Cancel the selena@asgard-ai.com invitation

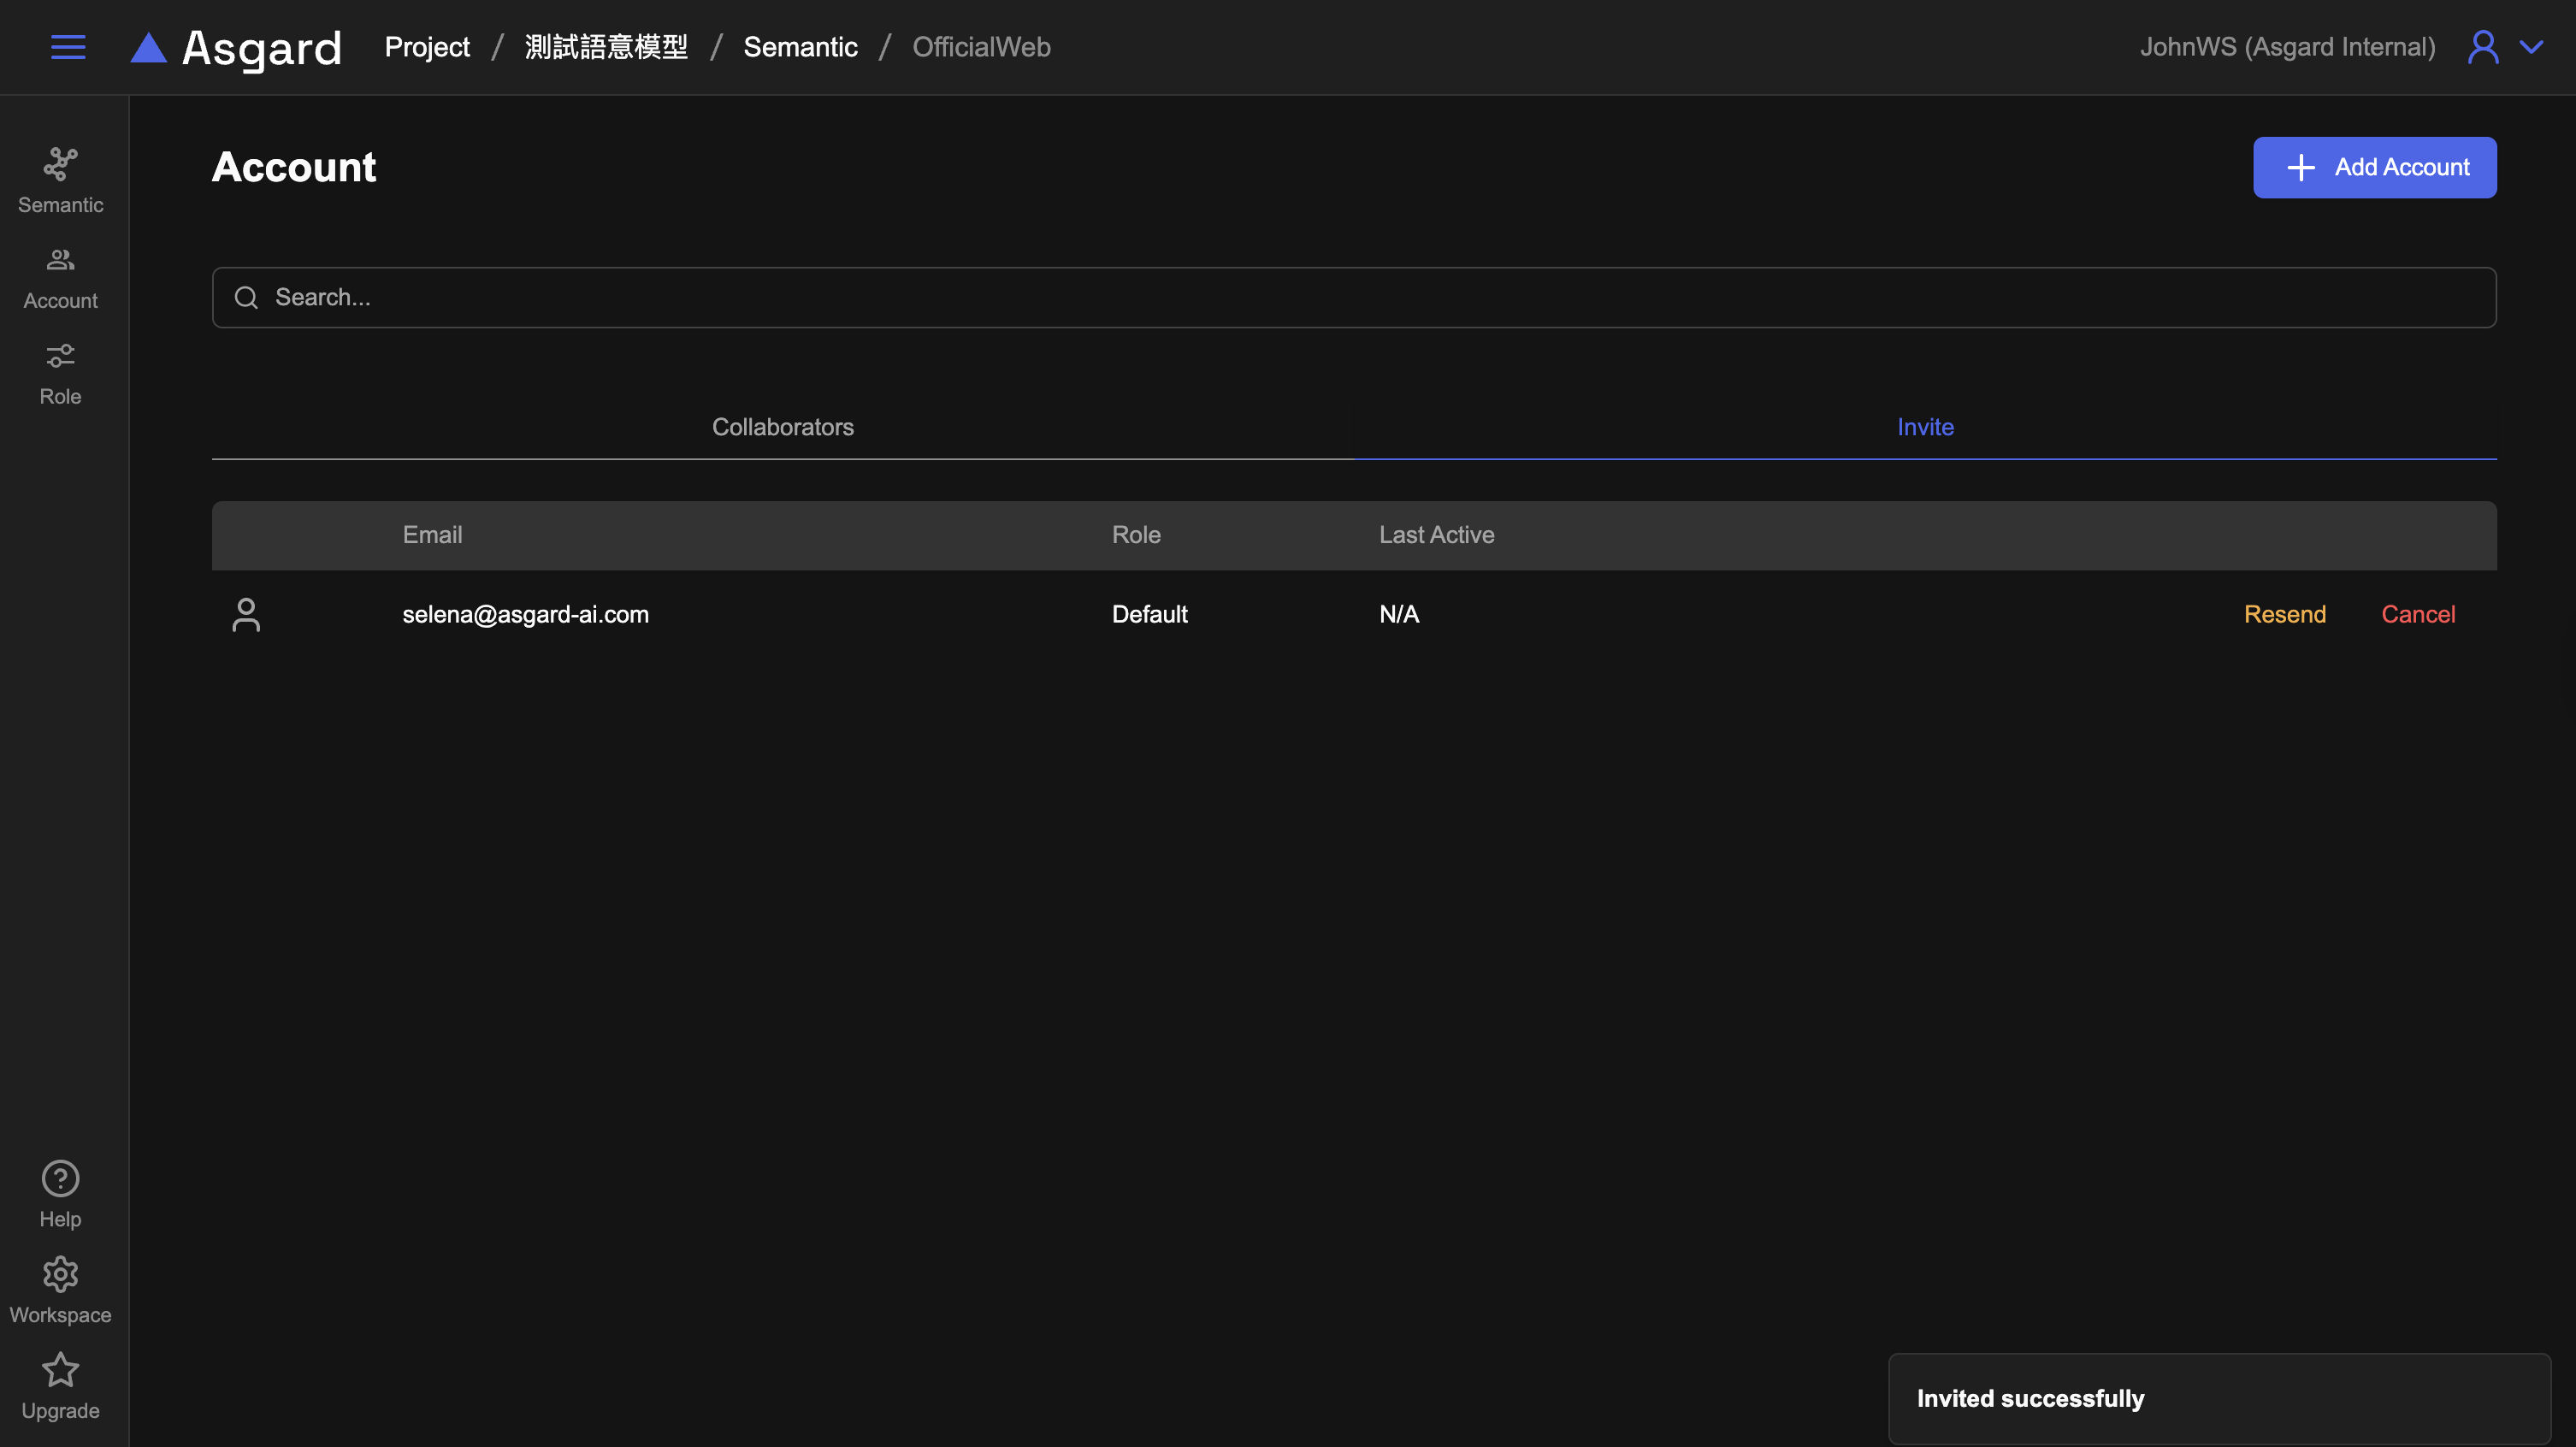[x=2417, y=614]
